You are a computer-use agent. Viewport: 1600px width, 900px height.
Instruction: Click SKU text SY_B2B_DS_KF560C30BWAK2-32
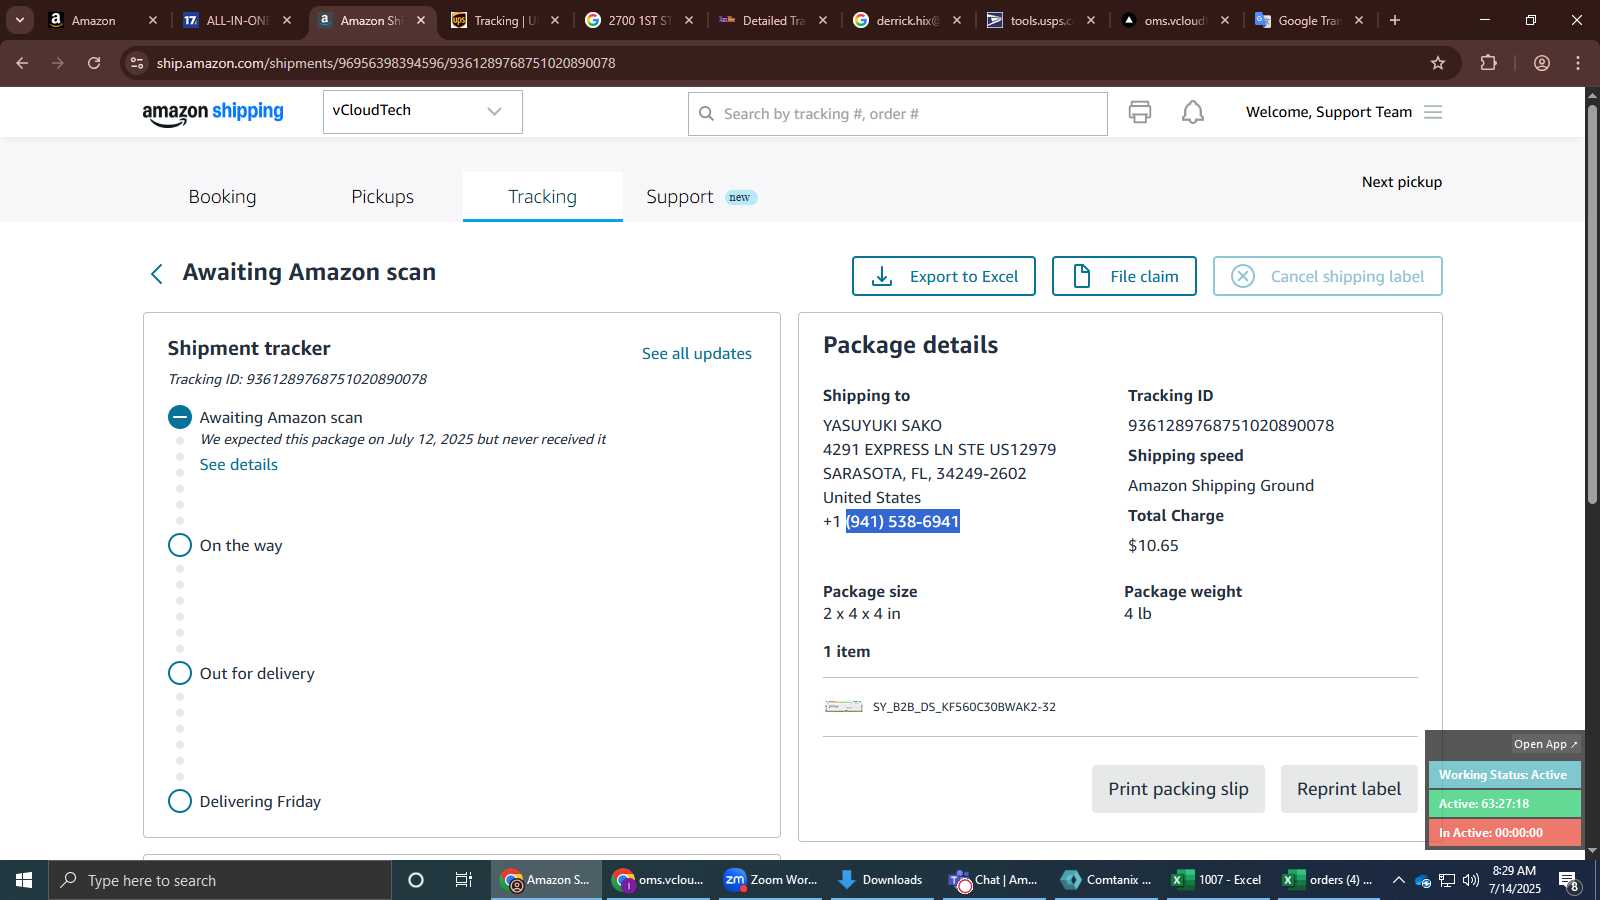click(x=964, y=707)
